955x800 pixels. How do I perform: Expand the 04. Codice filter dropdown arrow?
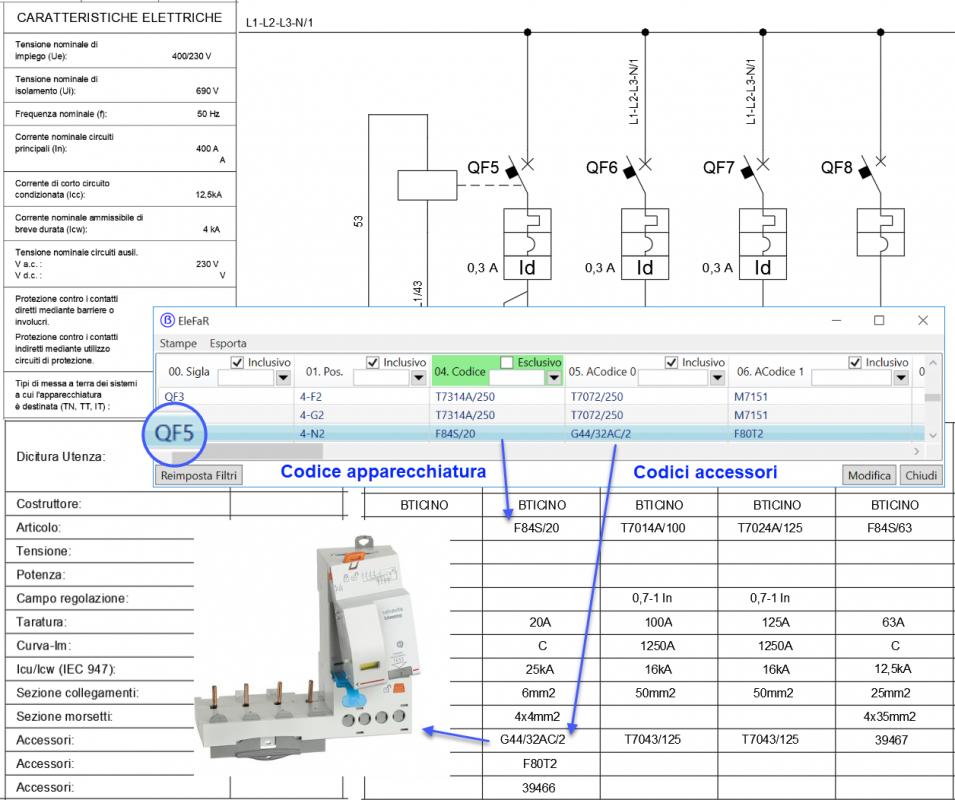(554, 378)
